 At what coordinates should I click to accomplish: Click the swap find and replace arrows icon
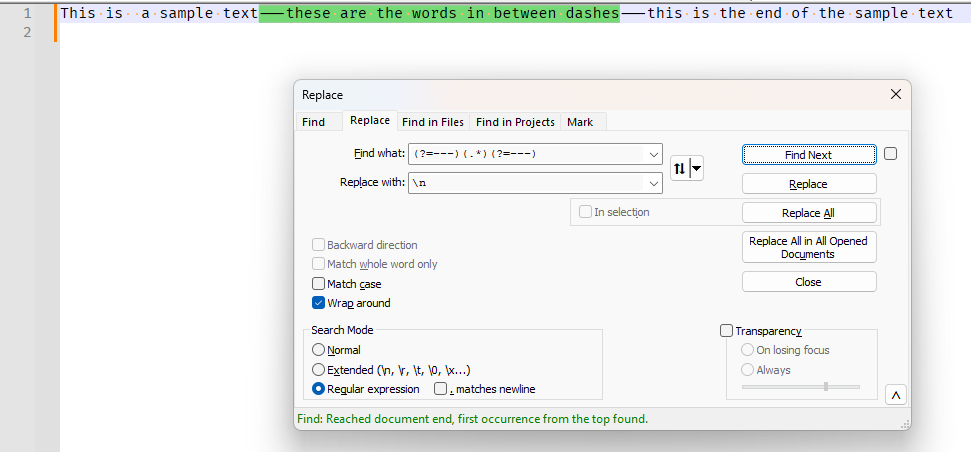coord(679,169)
